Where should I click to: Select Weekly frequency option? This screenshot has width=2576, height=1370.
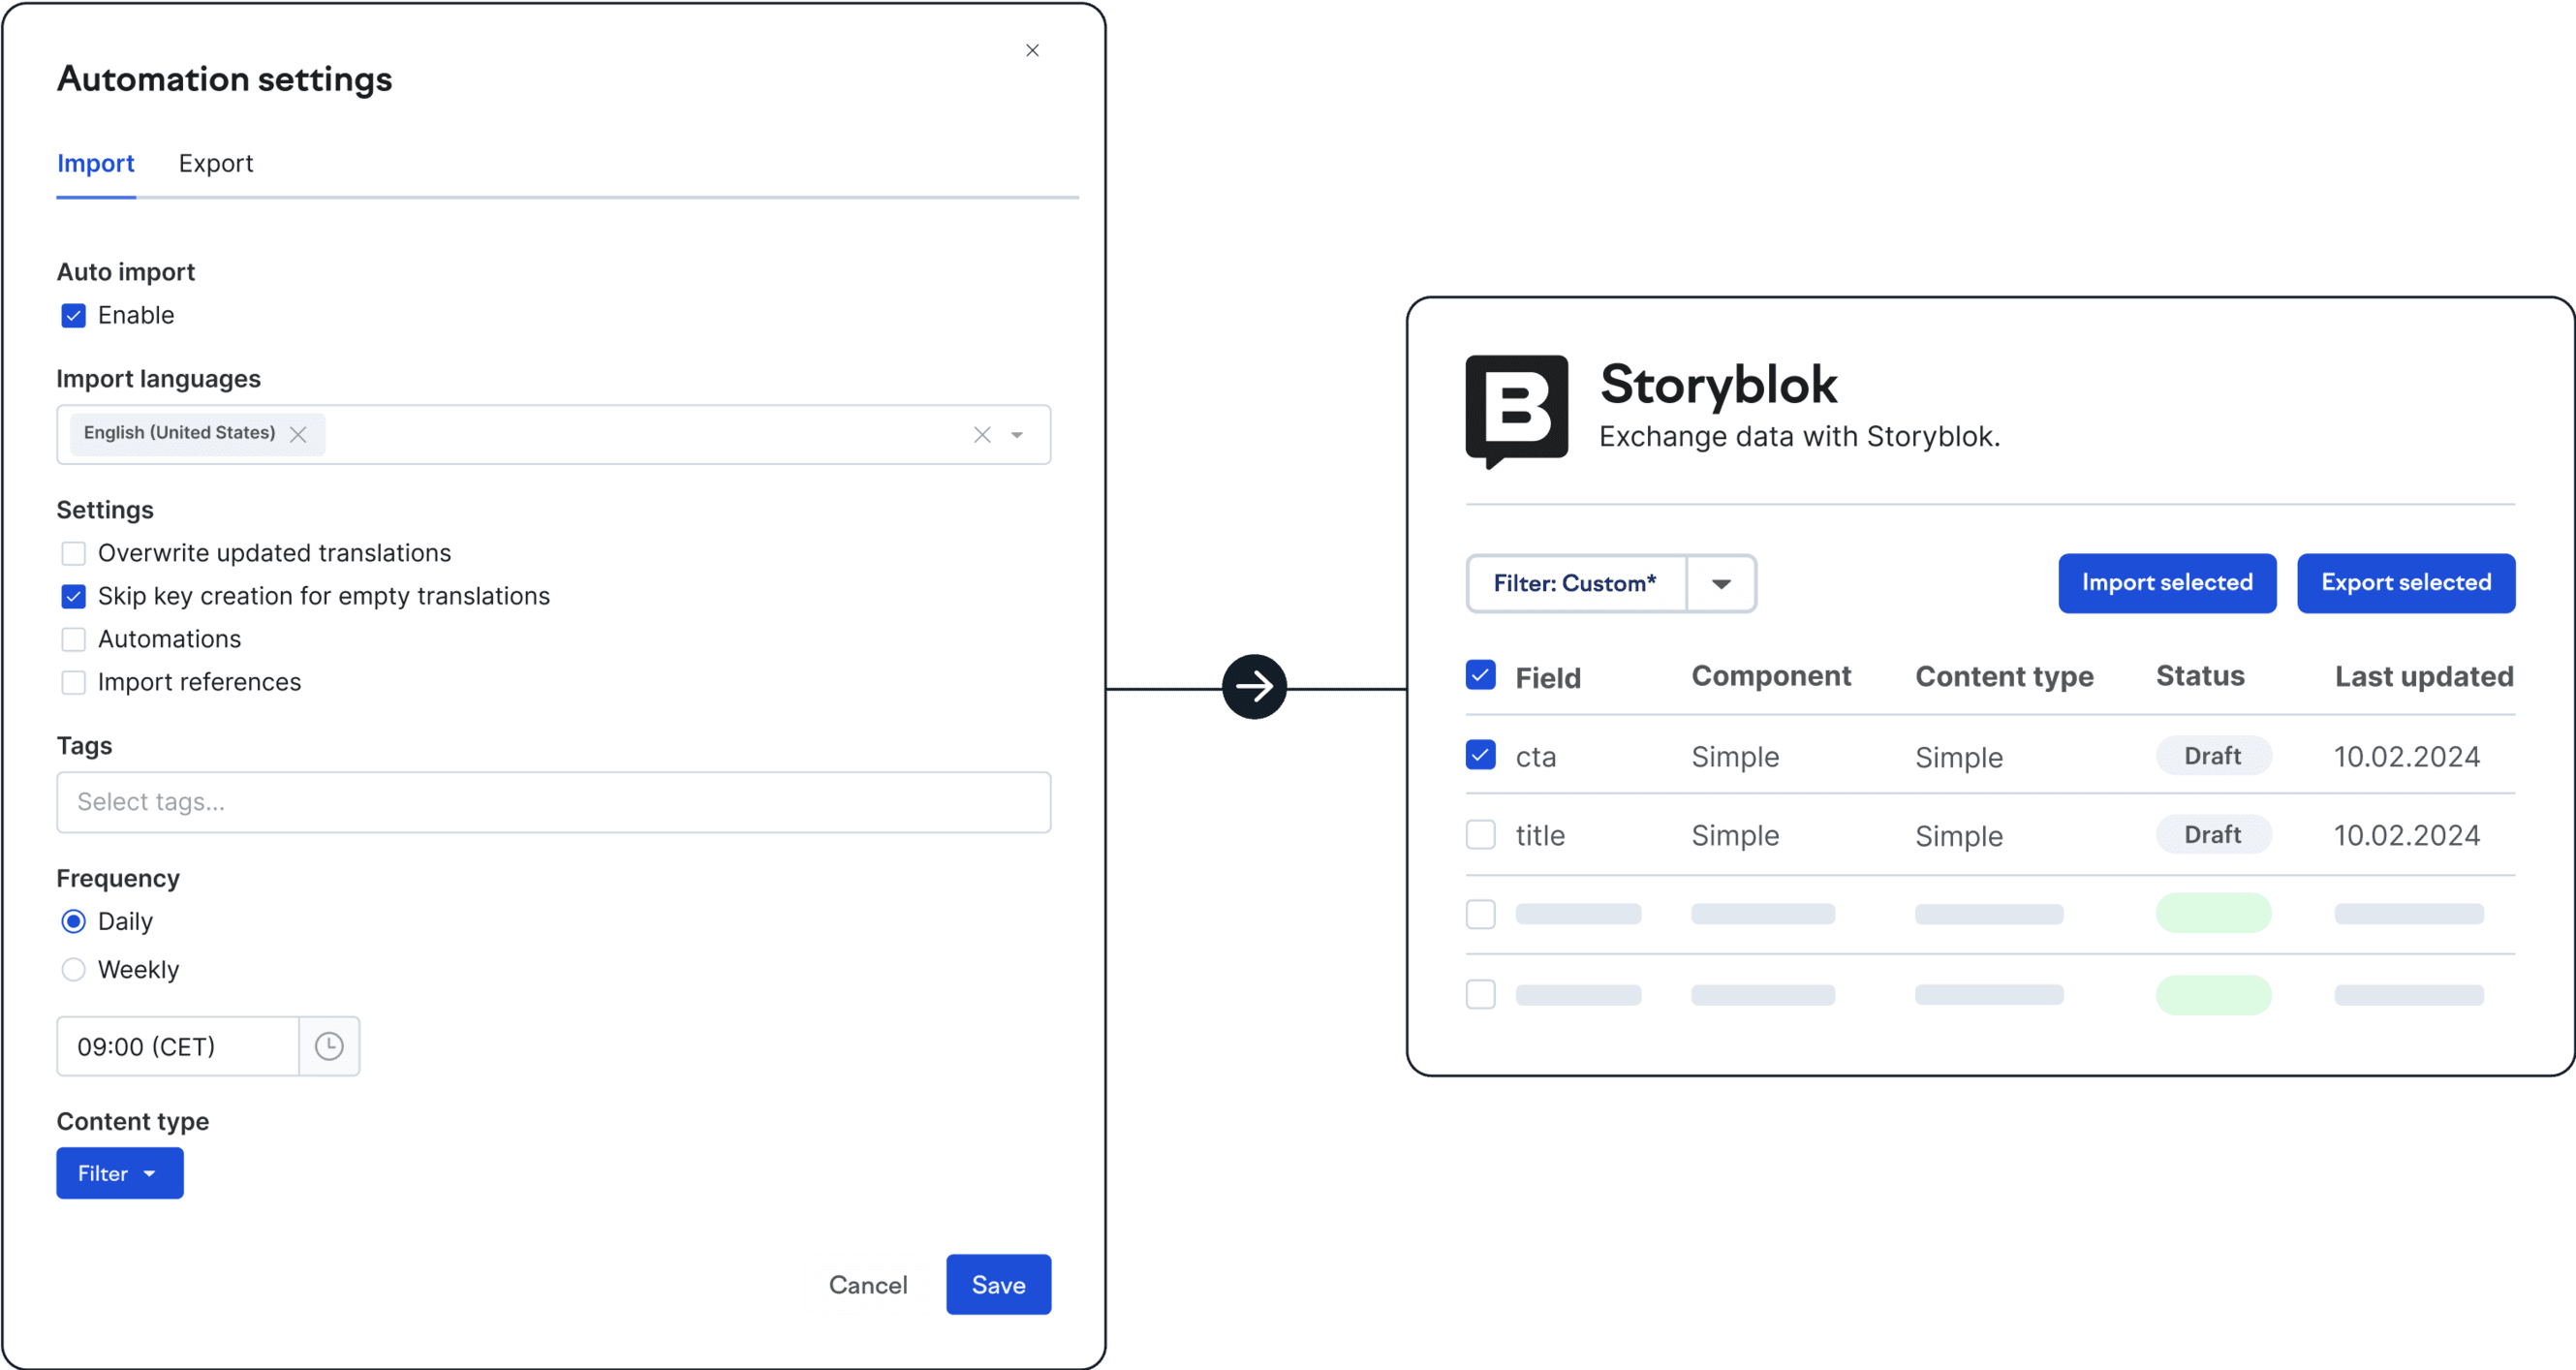[74, 969]
